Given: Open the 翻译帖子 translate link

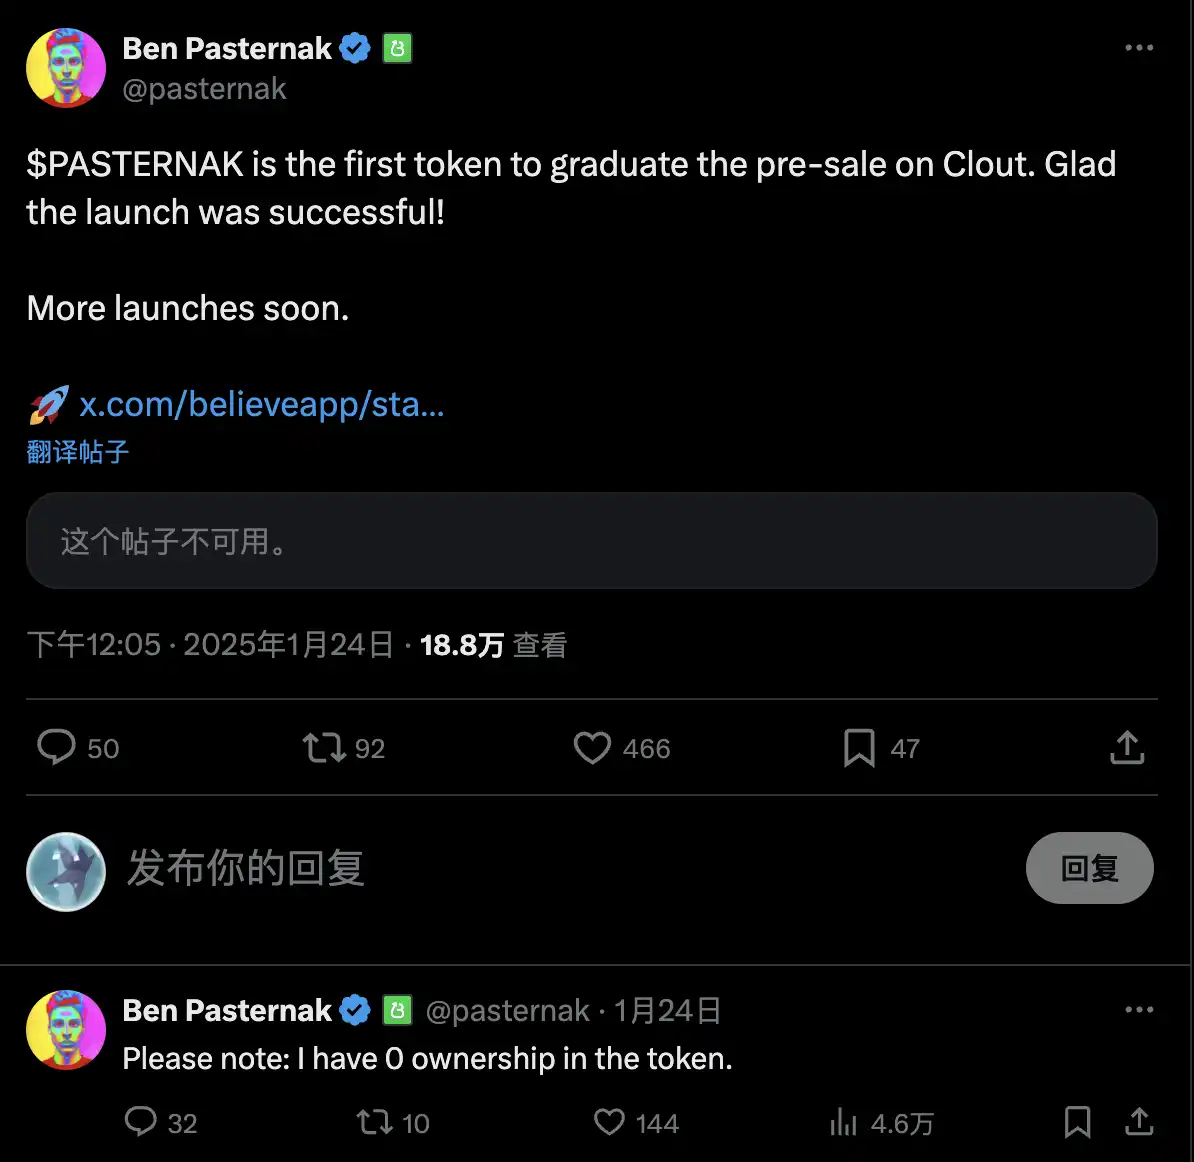Looking at the screenshot, I should pyautogui.click(x=77, y=452).
